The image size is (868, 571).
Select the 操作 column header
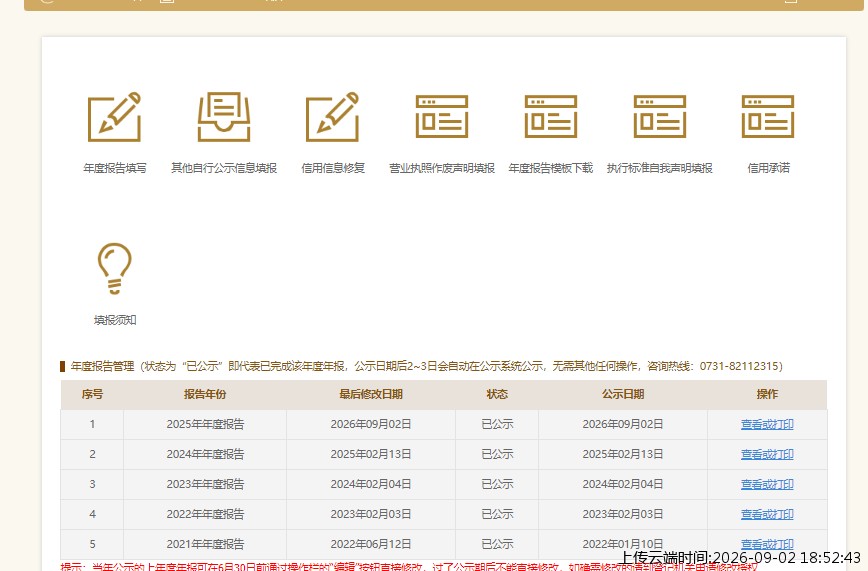tap(767, 394)
